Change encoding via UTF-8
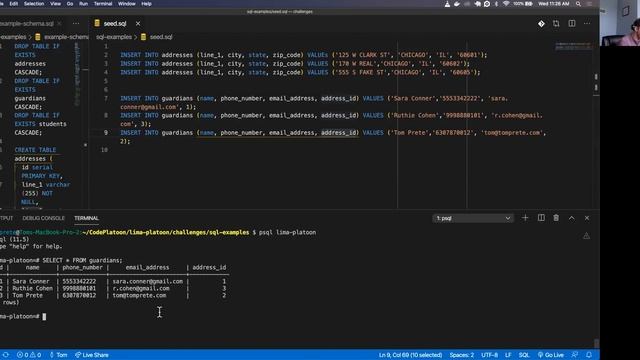The height and width of the screenshot is (360, 640). (x=489, y=355)
